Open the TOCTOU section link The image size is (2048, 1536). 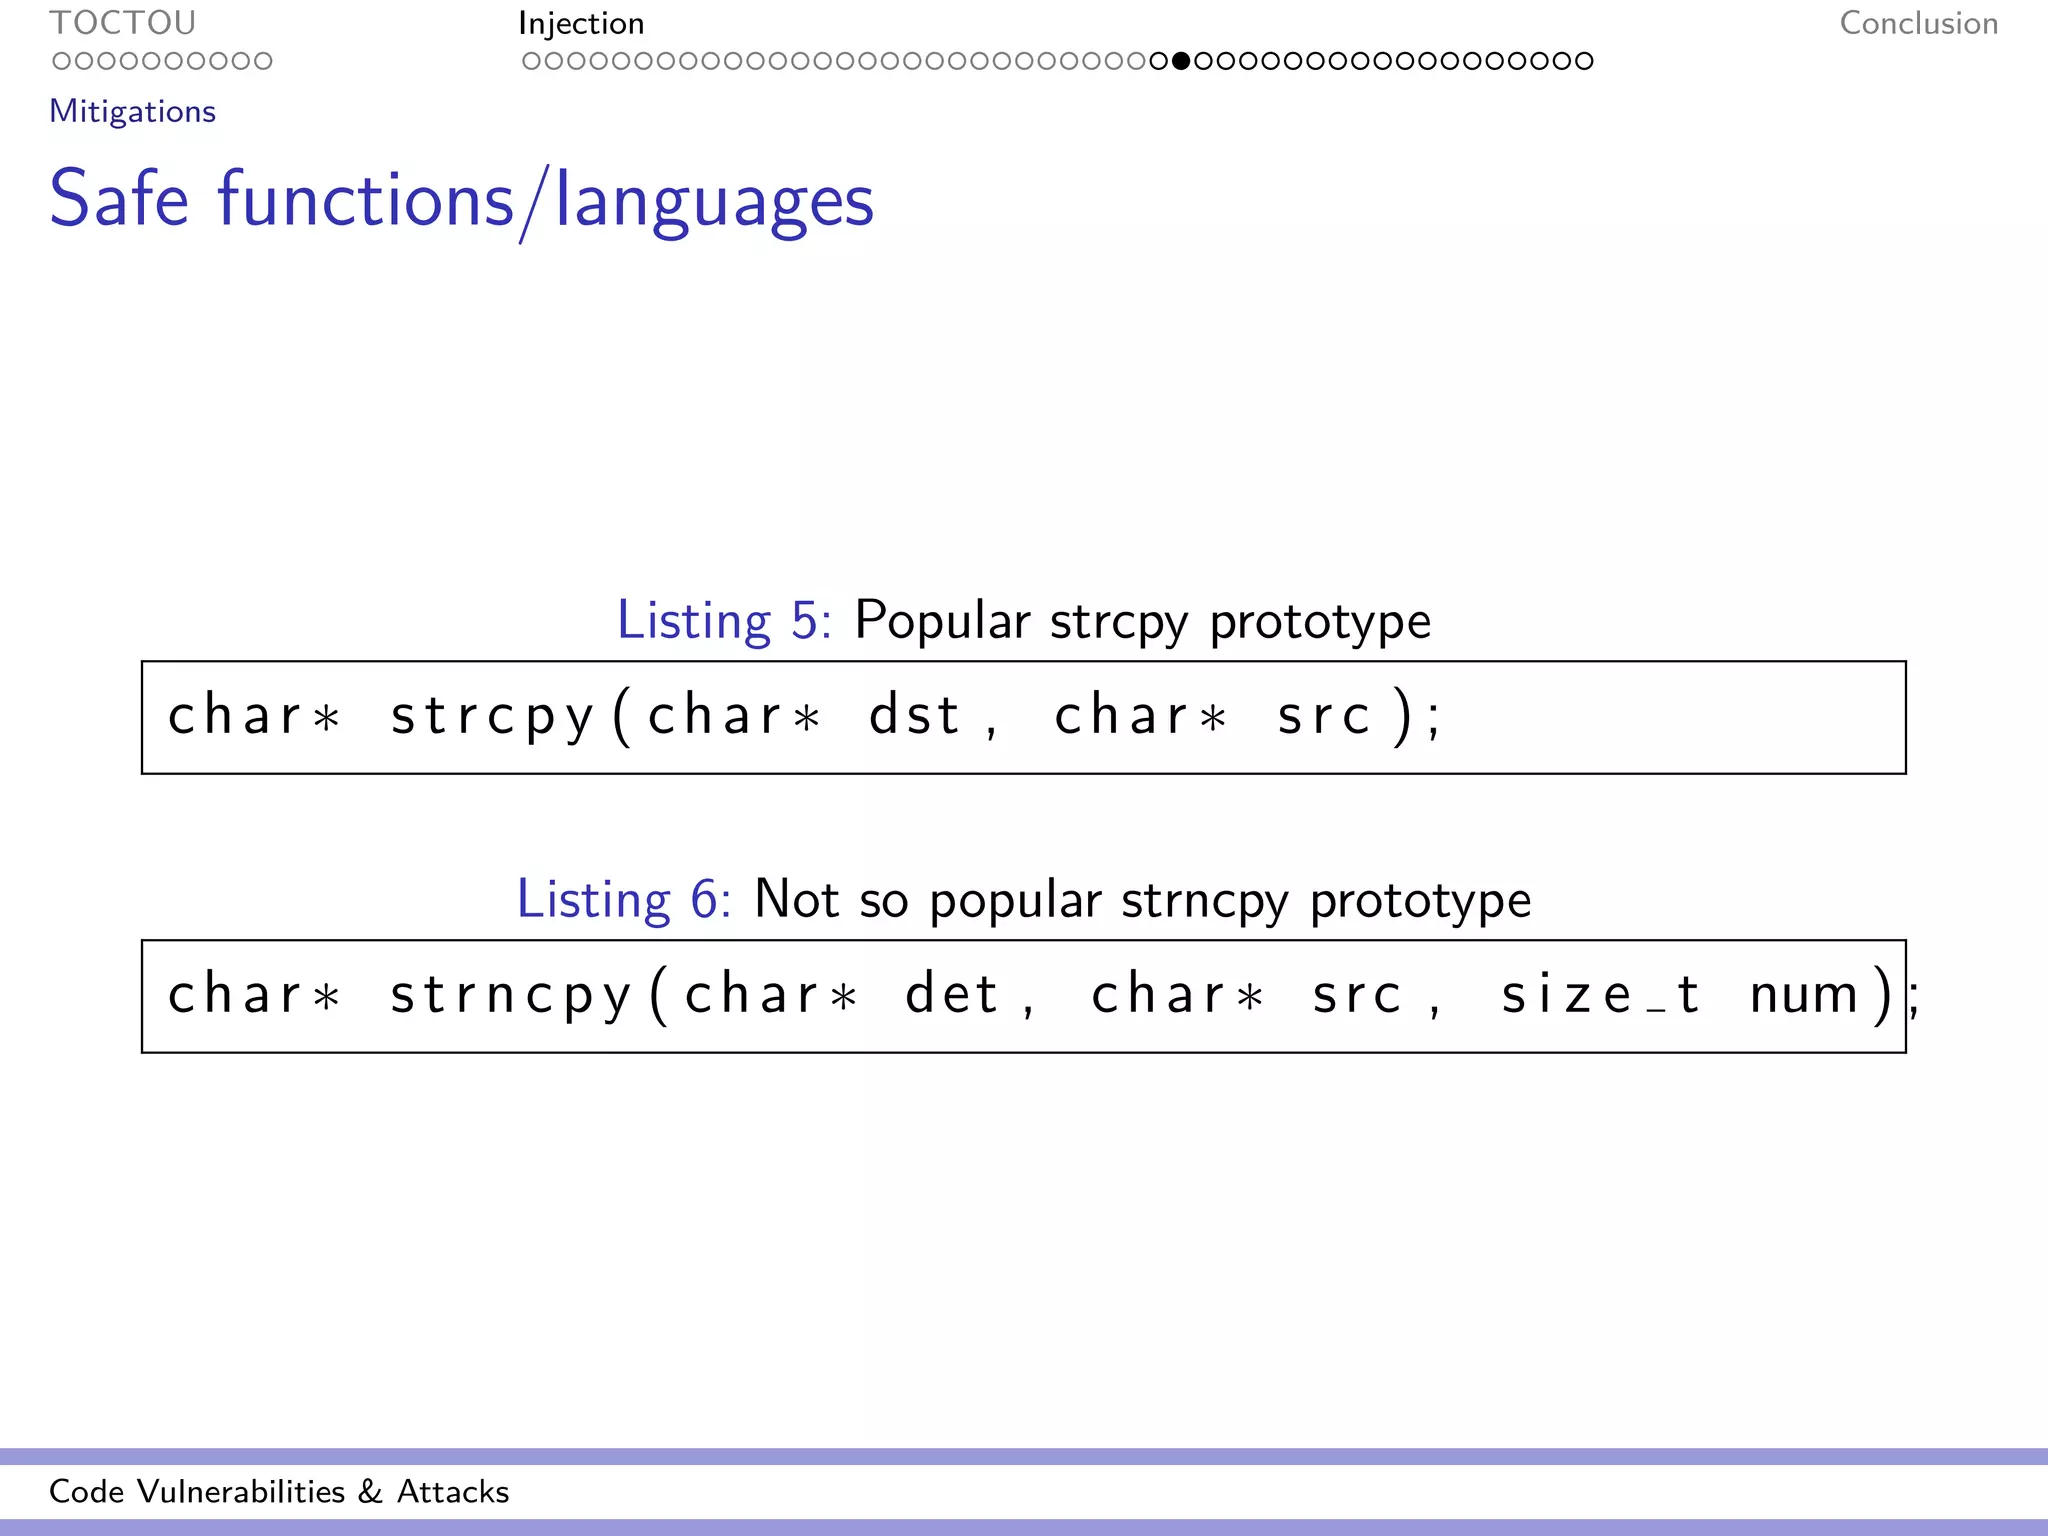[123, 23]
